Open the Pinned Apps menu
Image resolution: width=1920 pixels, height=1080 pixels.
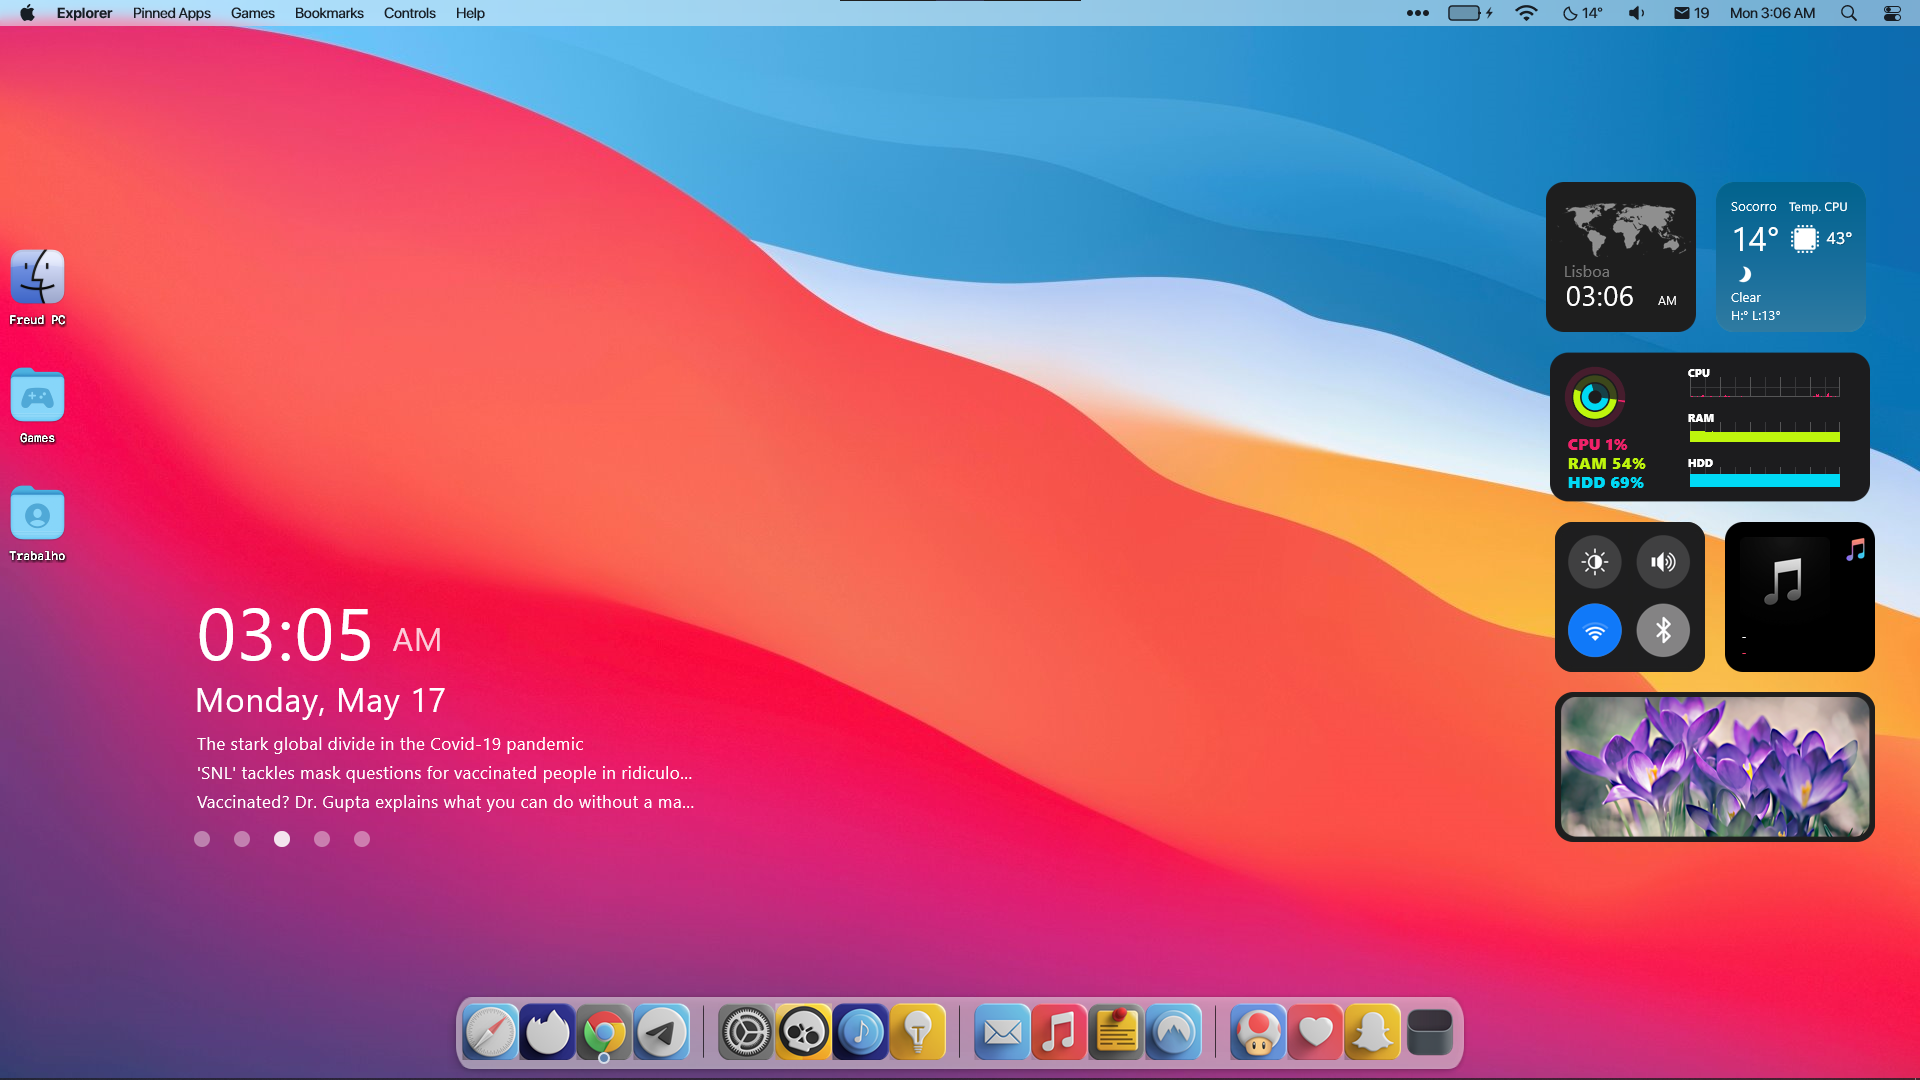click(171, 13)
